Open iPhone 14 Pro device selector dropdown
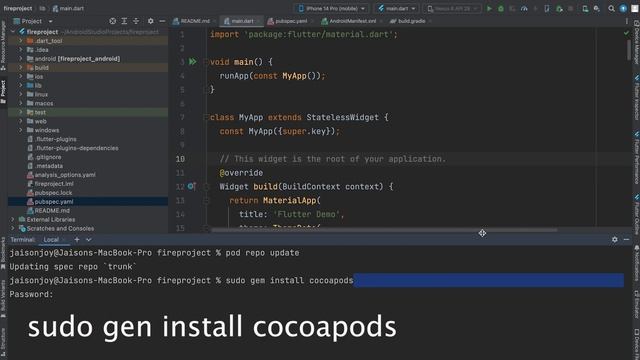Image resolution: width=640 pixels, height=360 pixels. coord(332,9)
